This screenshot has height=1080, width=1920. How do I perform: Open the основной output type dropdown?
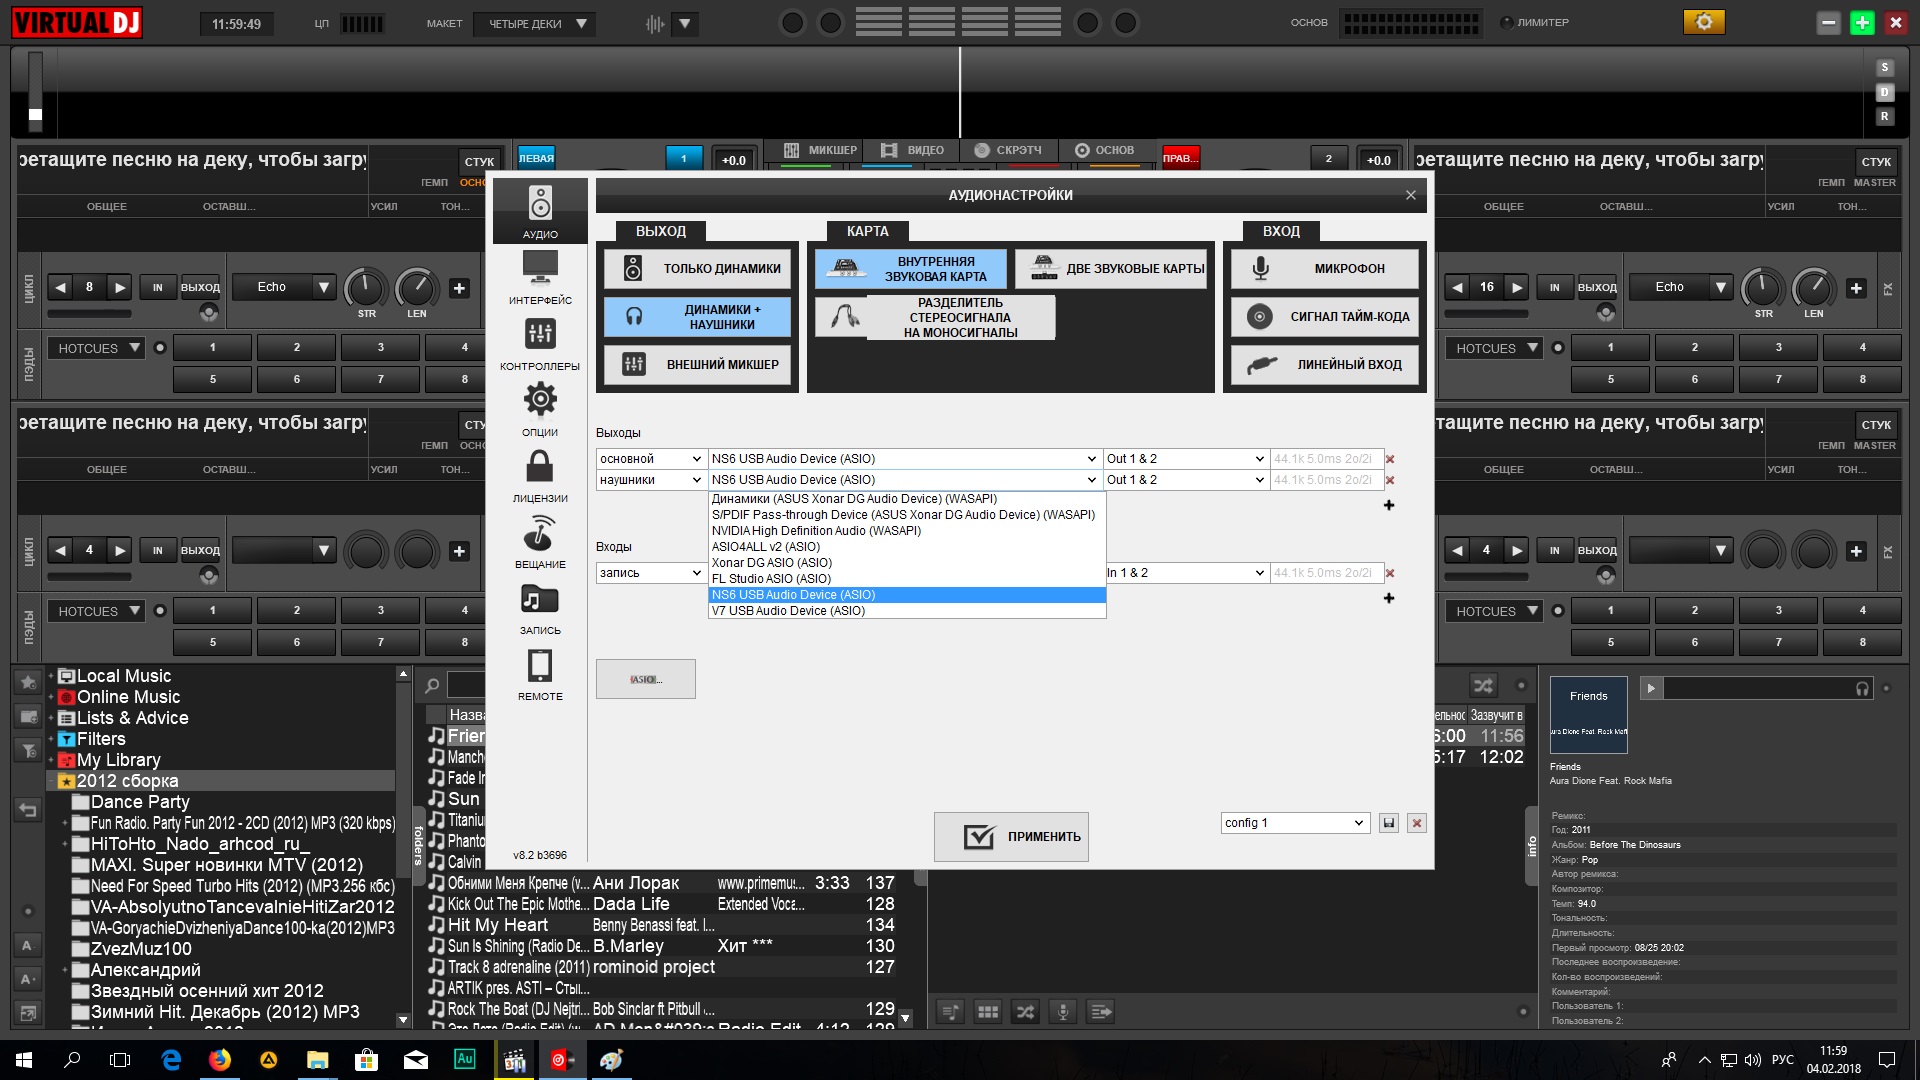pyautogui.click(x=651, y=459)
